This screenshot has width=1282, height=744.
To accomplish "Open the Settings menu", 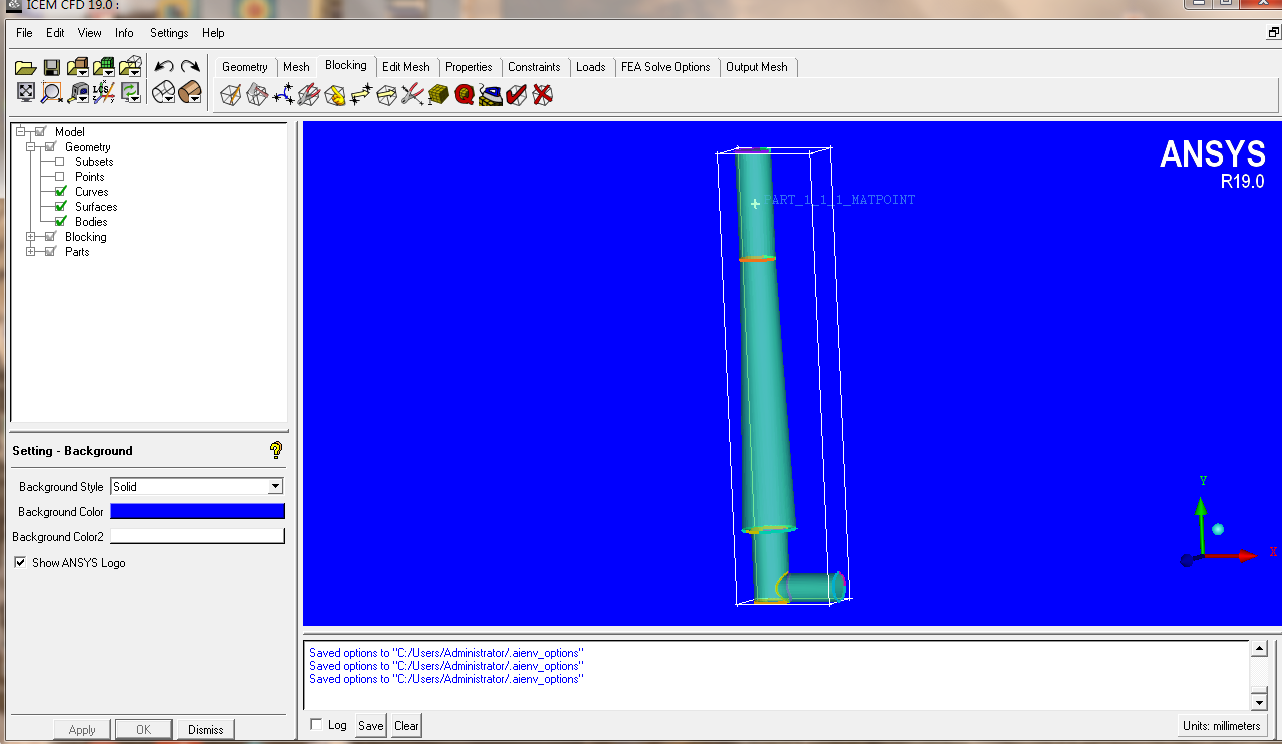I will 169,33.
